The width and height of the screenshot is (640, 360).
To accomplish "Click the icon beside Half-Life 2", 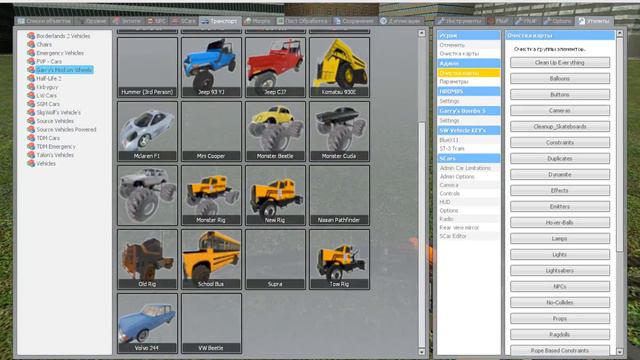I will [31, 78].
